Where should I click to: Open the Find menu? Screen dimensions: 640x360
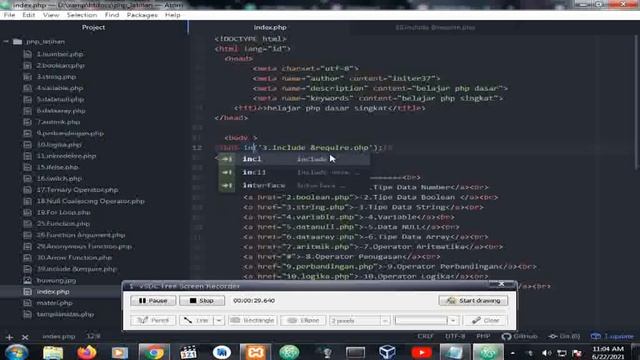click(x=112, y=15)
